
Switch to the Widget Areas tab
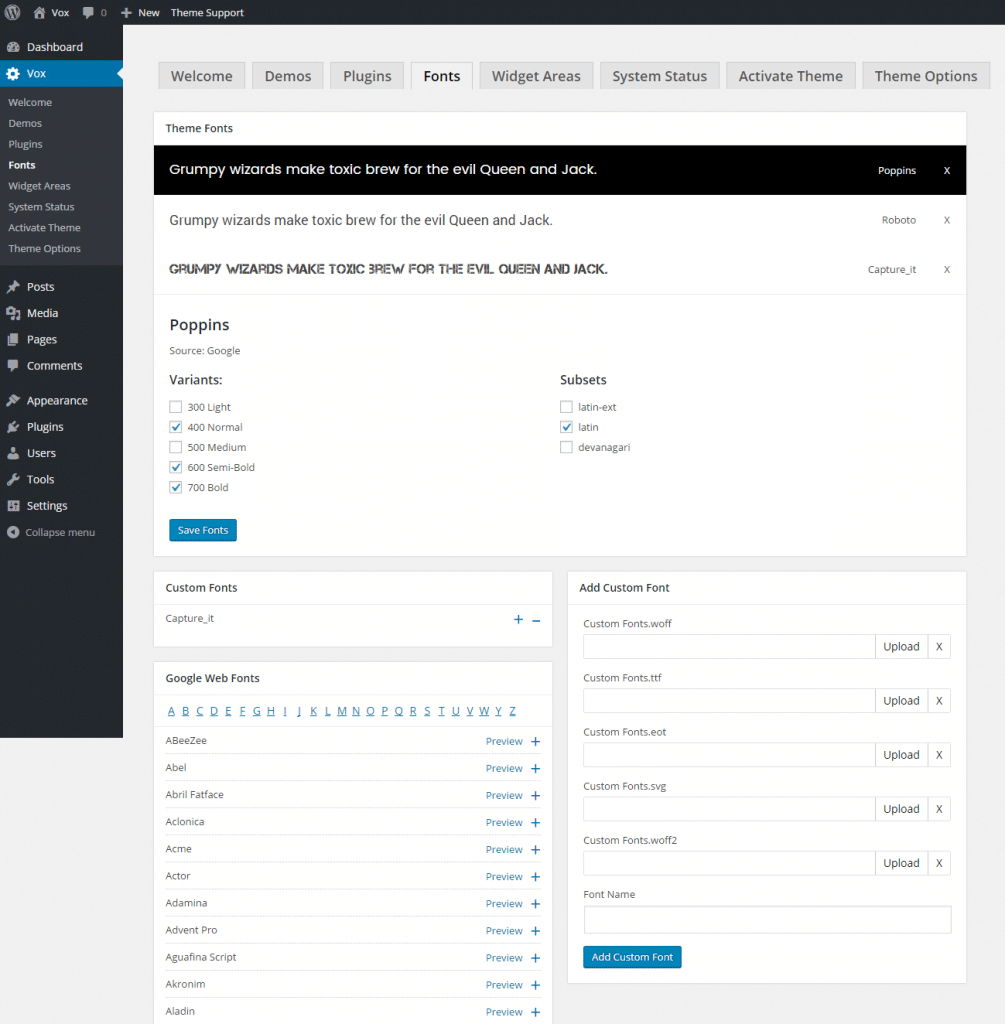(x=536, y=76)
